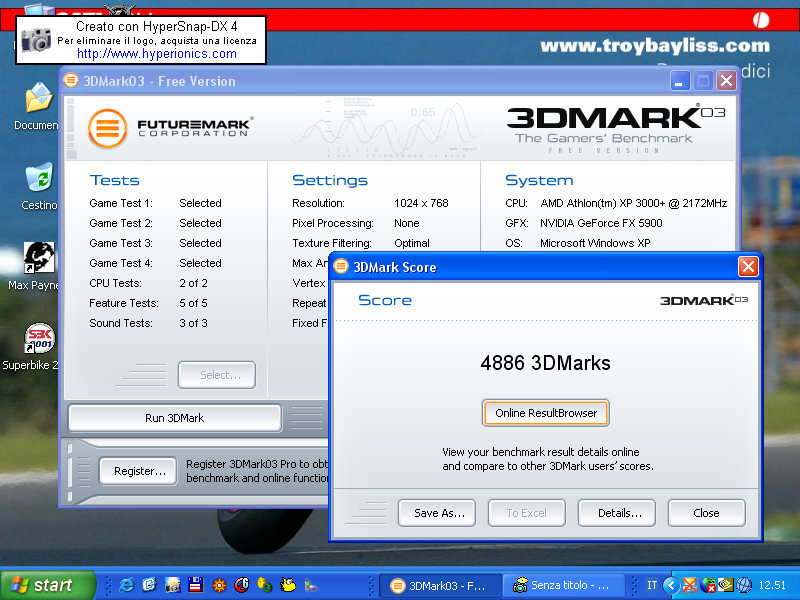Click the Save As... button
This screenshot has width=800, height=600.
tap(437, 513)
